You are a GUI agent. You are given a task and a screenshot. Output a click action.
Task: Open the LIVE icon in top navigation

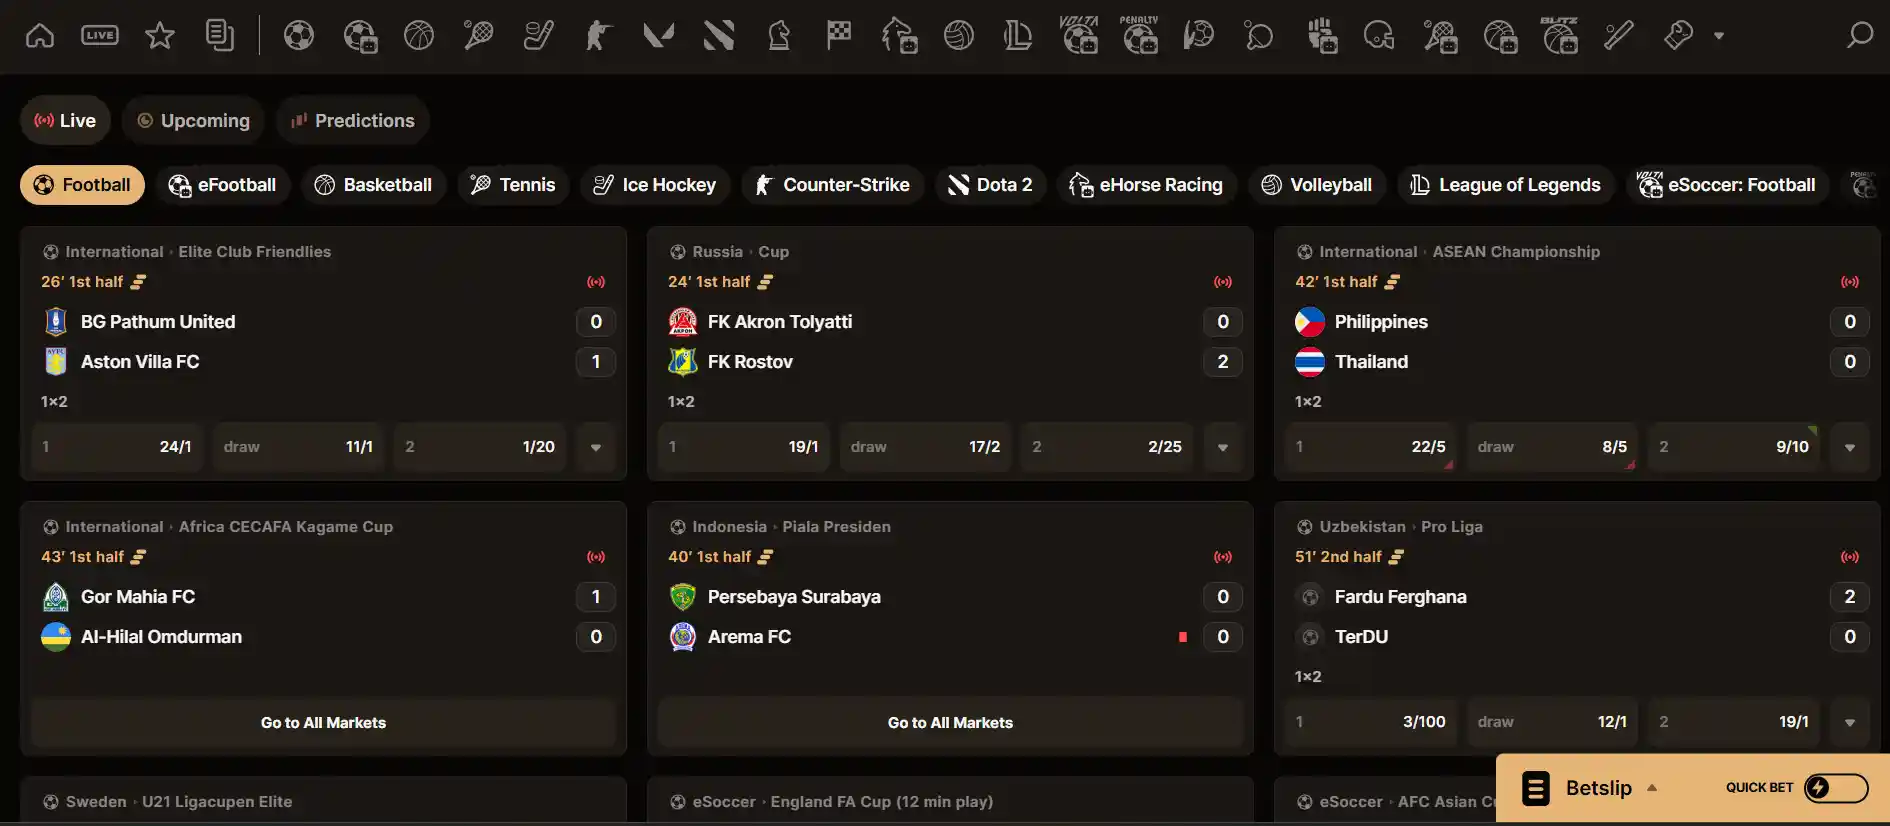click(100, 36)
